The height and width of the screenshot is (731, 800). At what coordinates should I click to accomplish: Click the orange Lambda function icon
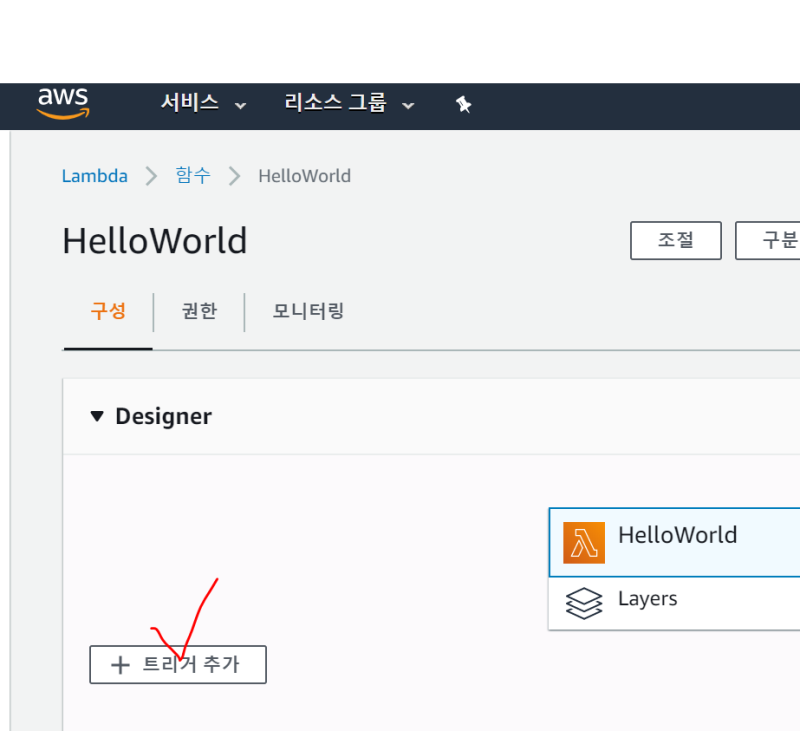(x=584, y=542)
